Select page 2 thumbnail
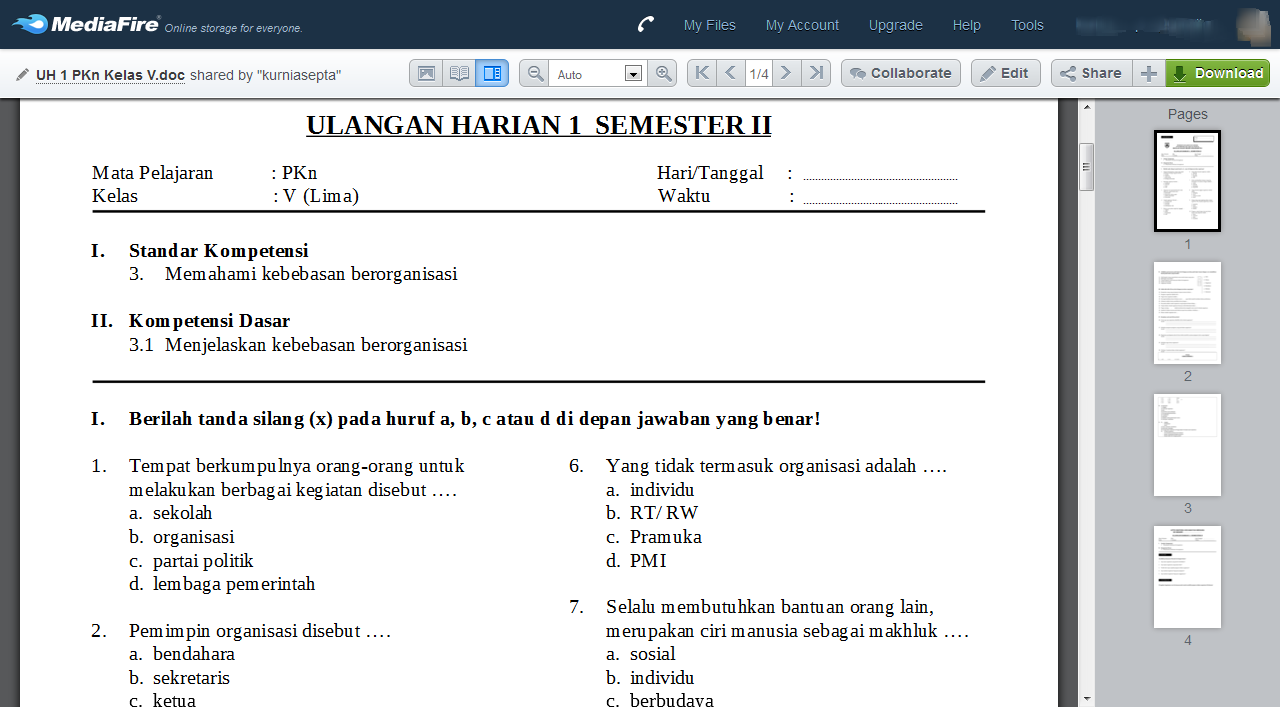 1187,313
